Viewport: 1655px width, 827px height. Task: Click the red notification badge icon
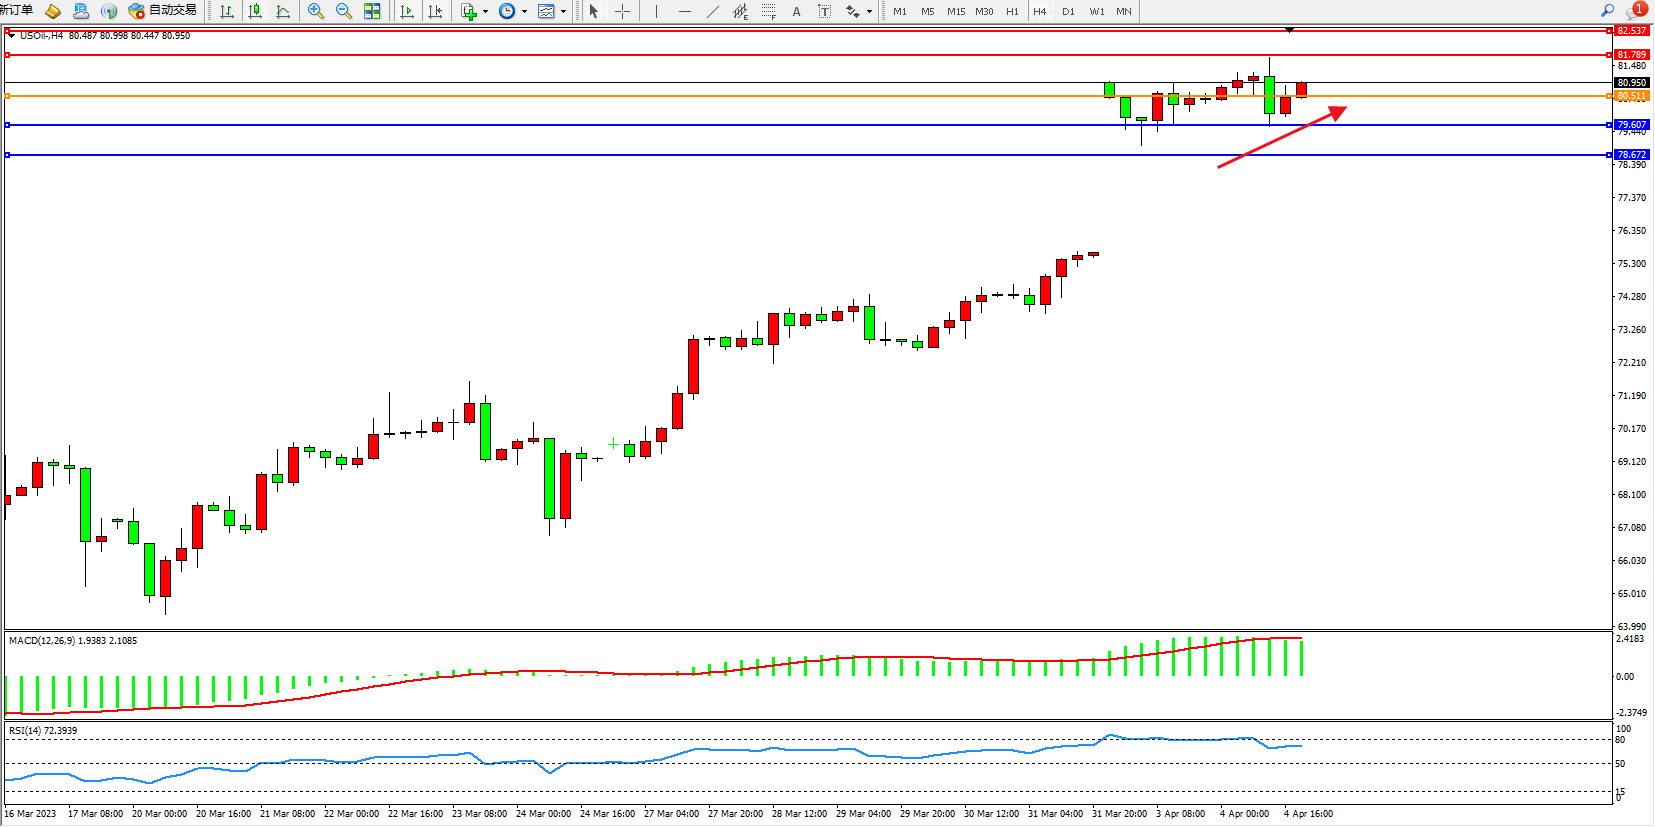1639,9
